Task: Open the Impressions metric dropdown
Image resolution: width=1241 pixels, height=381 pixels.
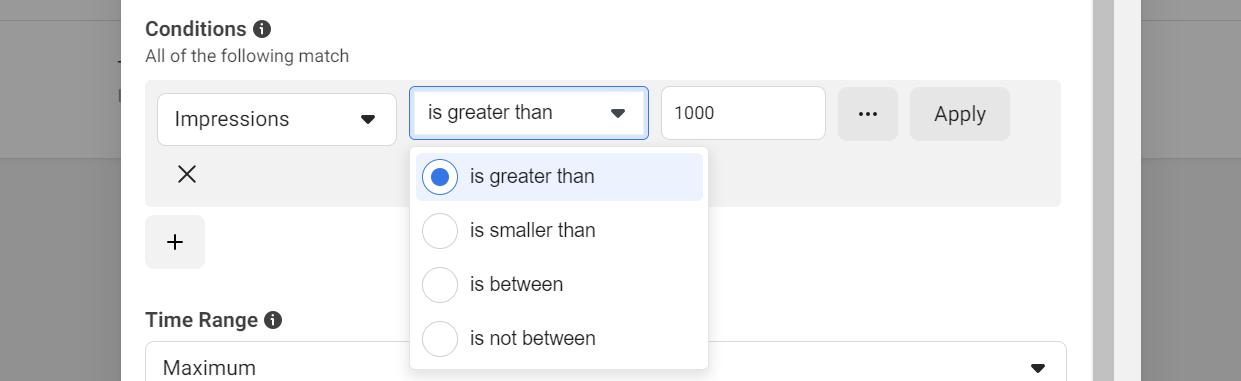Action: pyautogui.click(x=277, y=119)
